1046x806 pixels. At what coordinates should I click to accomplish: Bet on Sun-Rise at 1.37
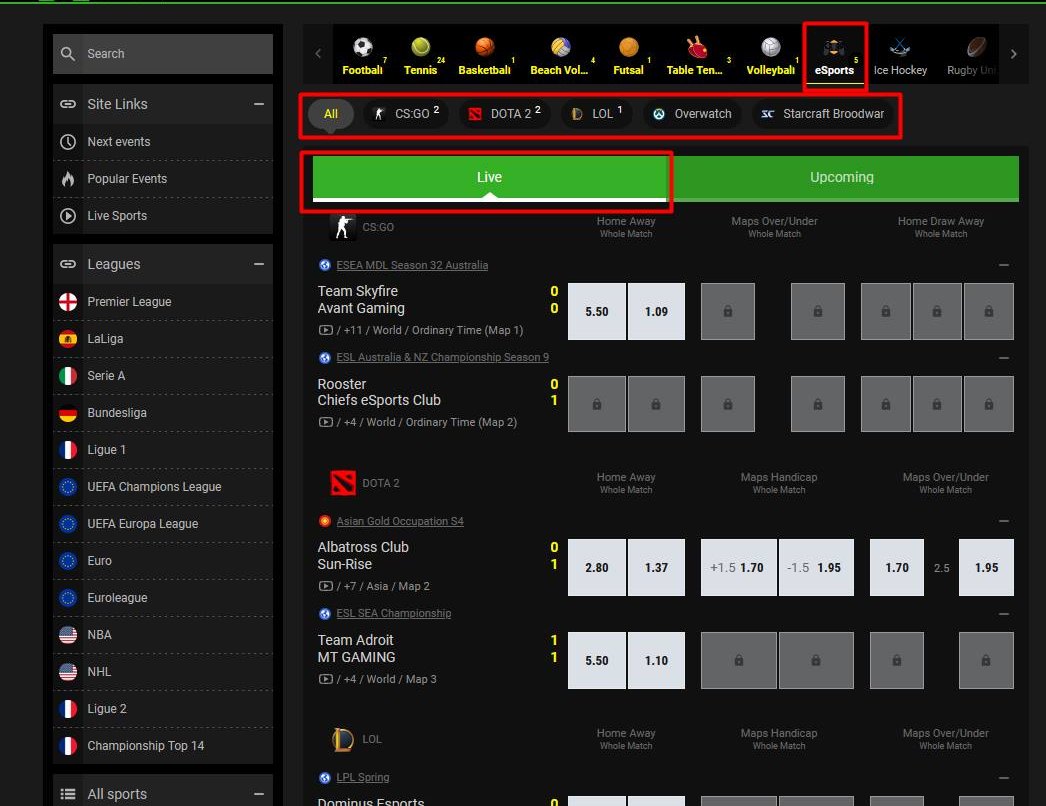coord(656,568)
